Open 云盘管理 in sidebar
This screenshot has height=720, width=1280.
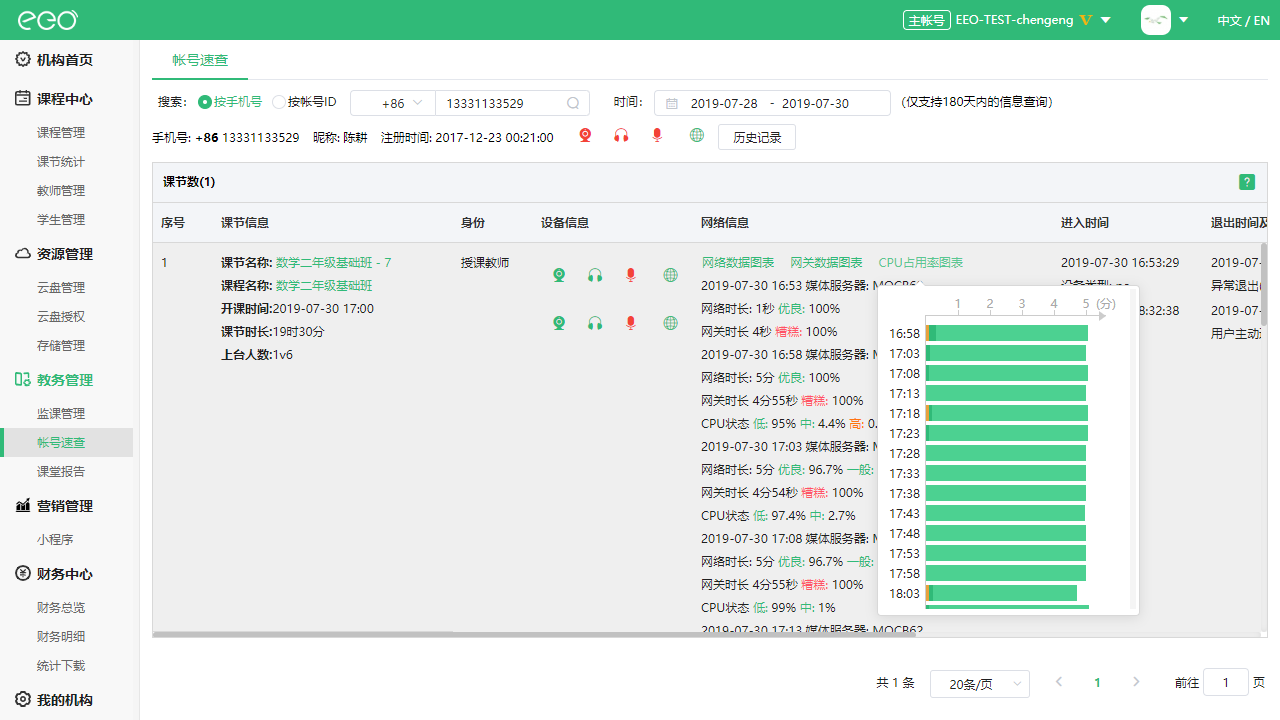pos(61,288)
